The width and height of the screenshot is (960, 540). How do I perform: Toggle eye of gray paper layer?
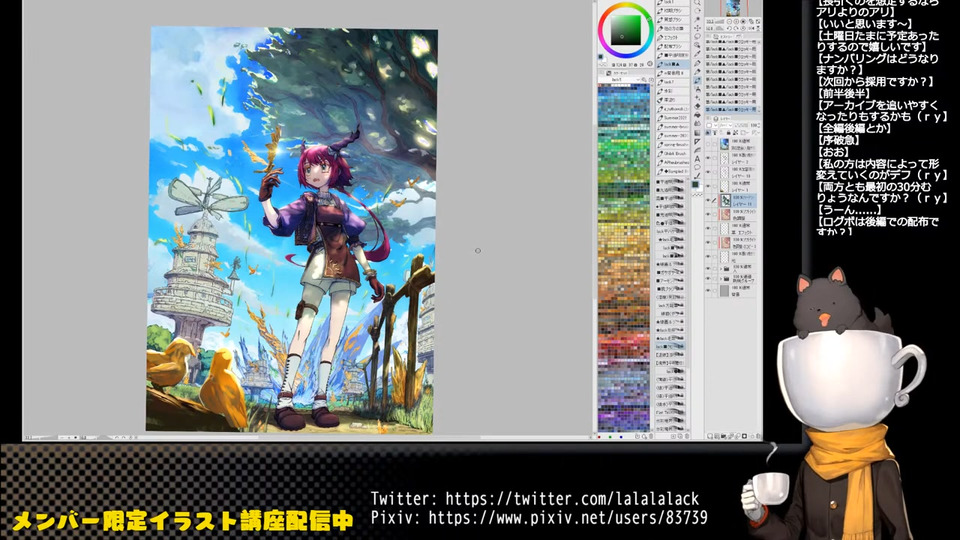click(x=708, y=289)
